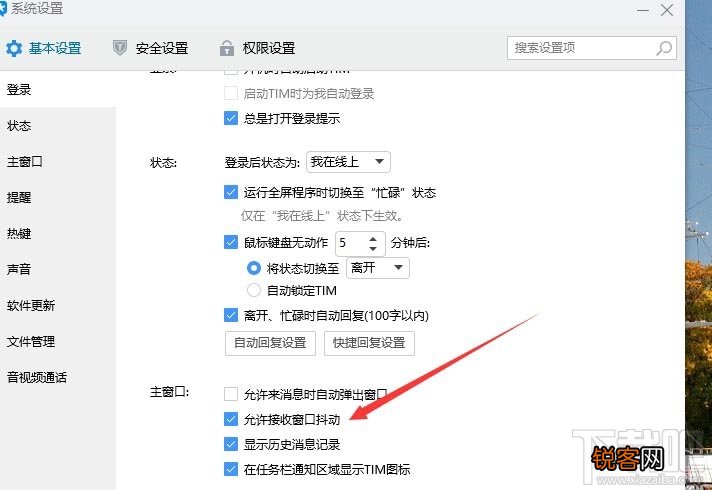Select 主窗口 in the sidebar
The width and height of the screenshot is (712, 490).
coord(58,161)
